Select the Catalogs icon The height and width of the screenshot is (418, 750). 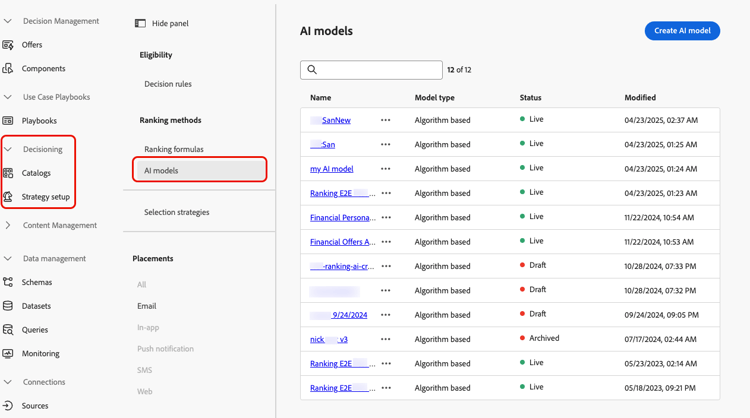point(8,173)
